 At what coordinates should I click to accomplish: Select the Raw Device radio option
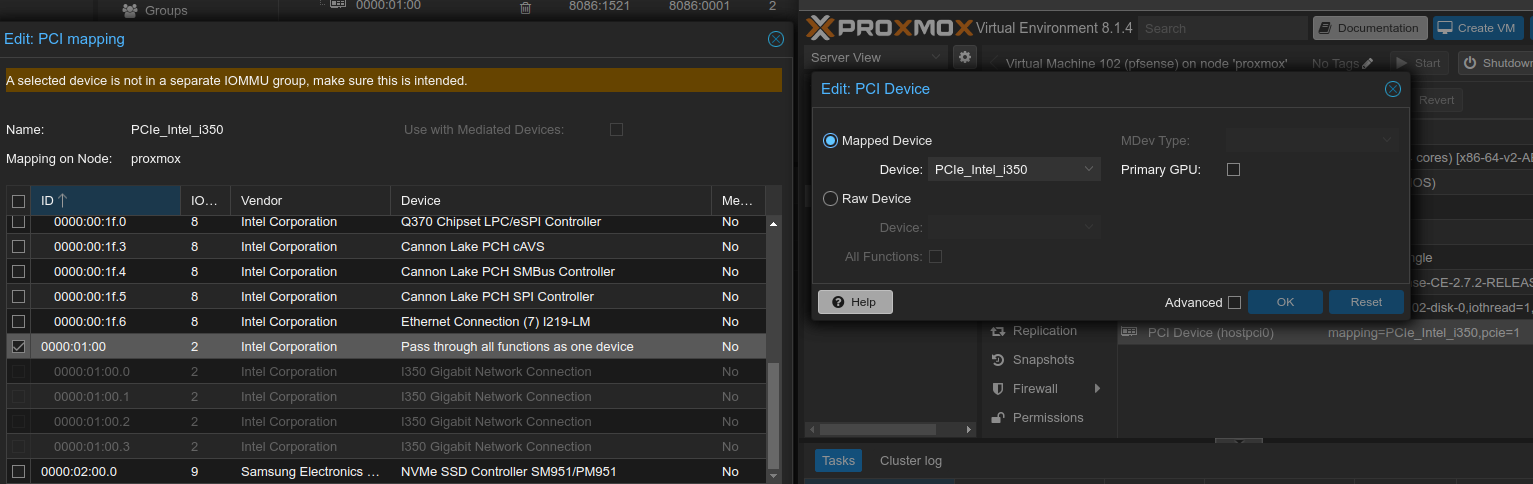(x=830, y=199)
